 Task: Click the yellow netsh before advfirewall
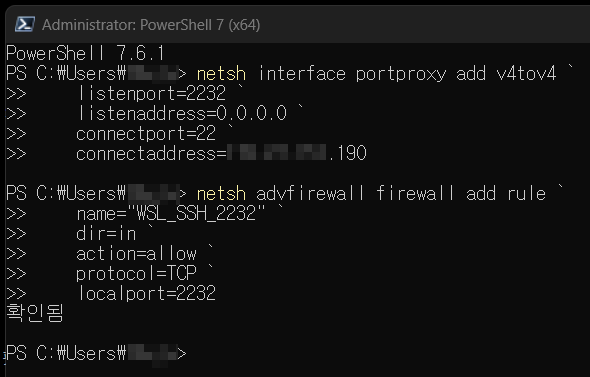(x=221, y=194)
